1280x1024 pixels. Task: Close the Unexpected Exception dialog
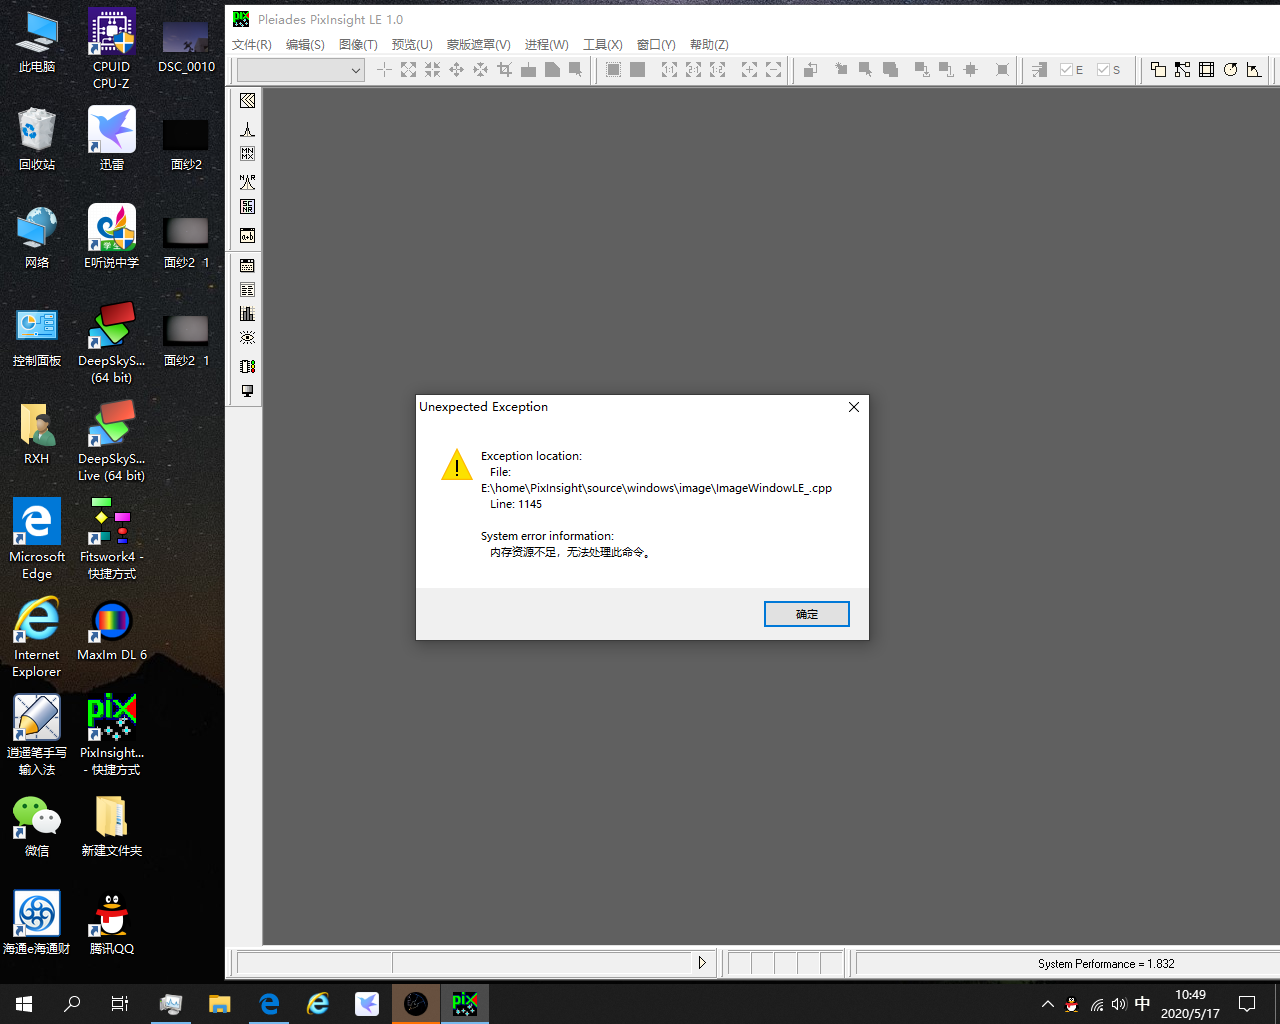[x=853, y=407]
